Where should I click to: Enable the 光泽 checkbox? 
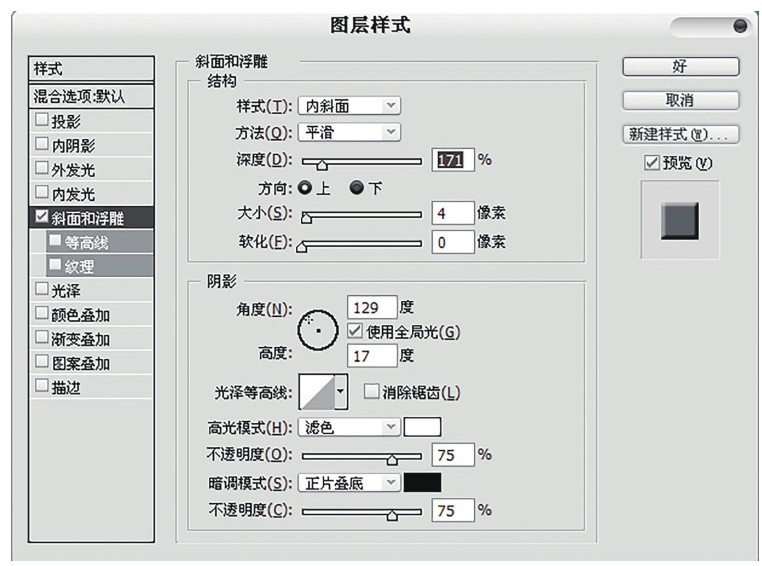42,289
